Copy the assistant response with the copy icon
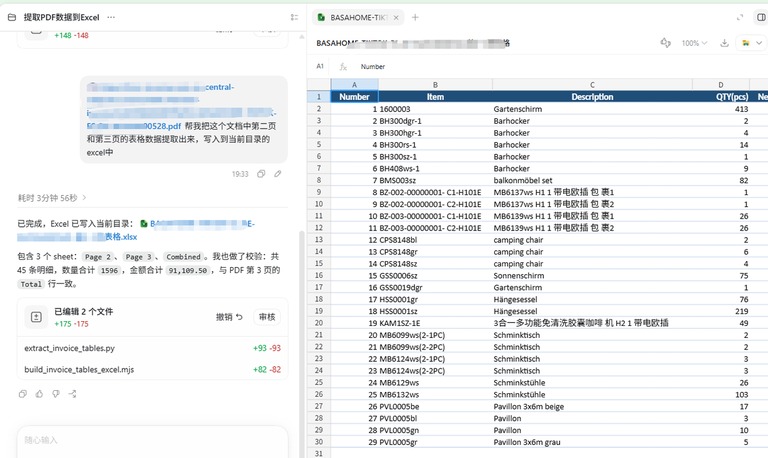Image resolution: width=768 pixels, height=458 pixels. (x=23, y=394)
